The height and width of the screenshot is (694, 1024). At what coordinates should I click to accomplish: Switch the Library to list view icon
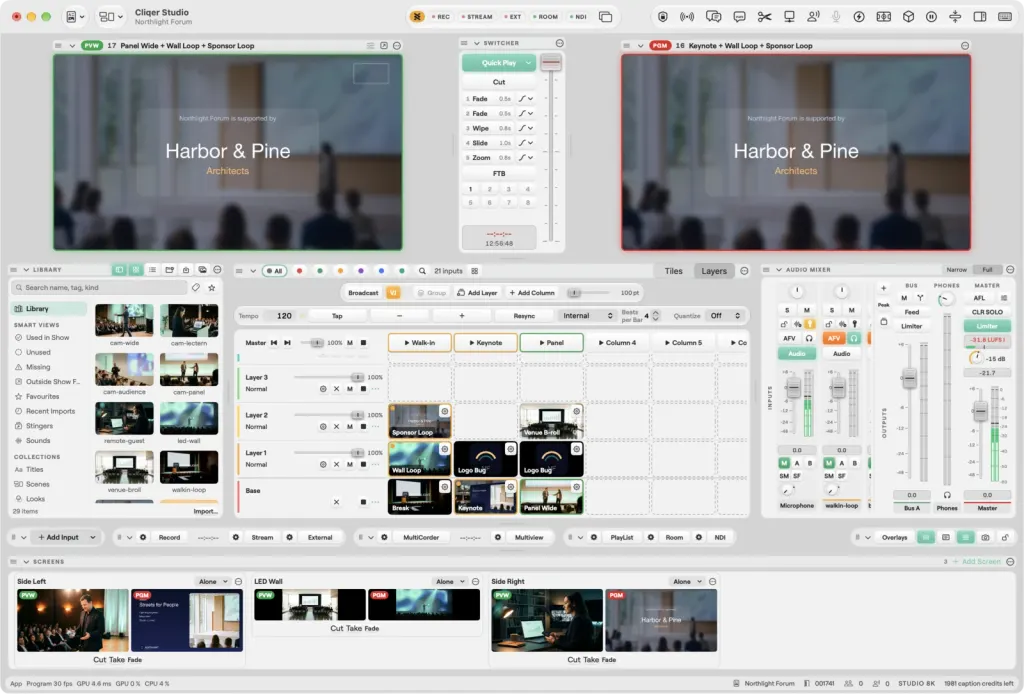coord(152,270)
